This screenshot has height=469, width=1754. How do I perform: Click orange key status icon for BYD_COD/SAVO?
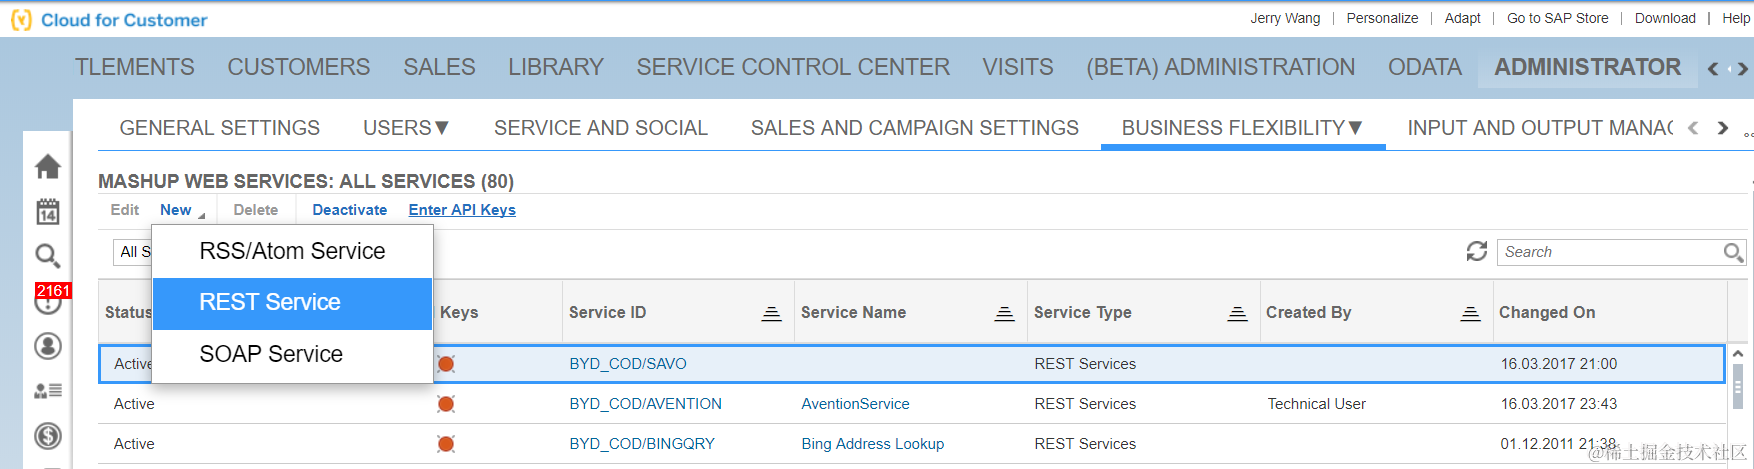click(446, 364)
